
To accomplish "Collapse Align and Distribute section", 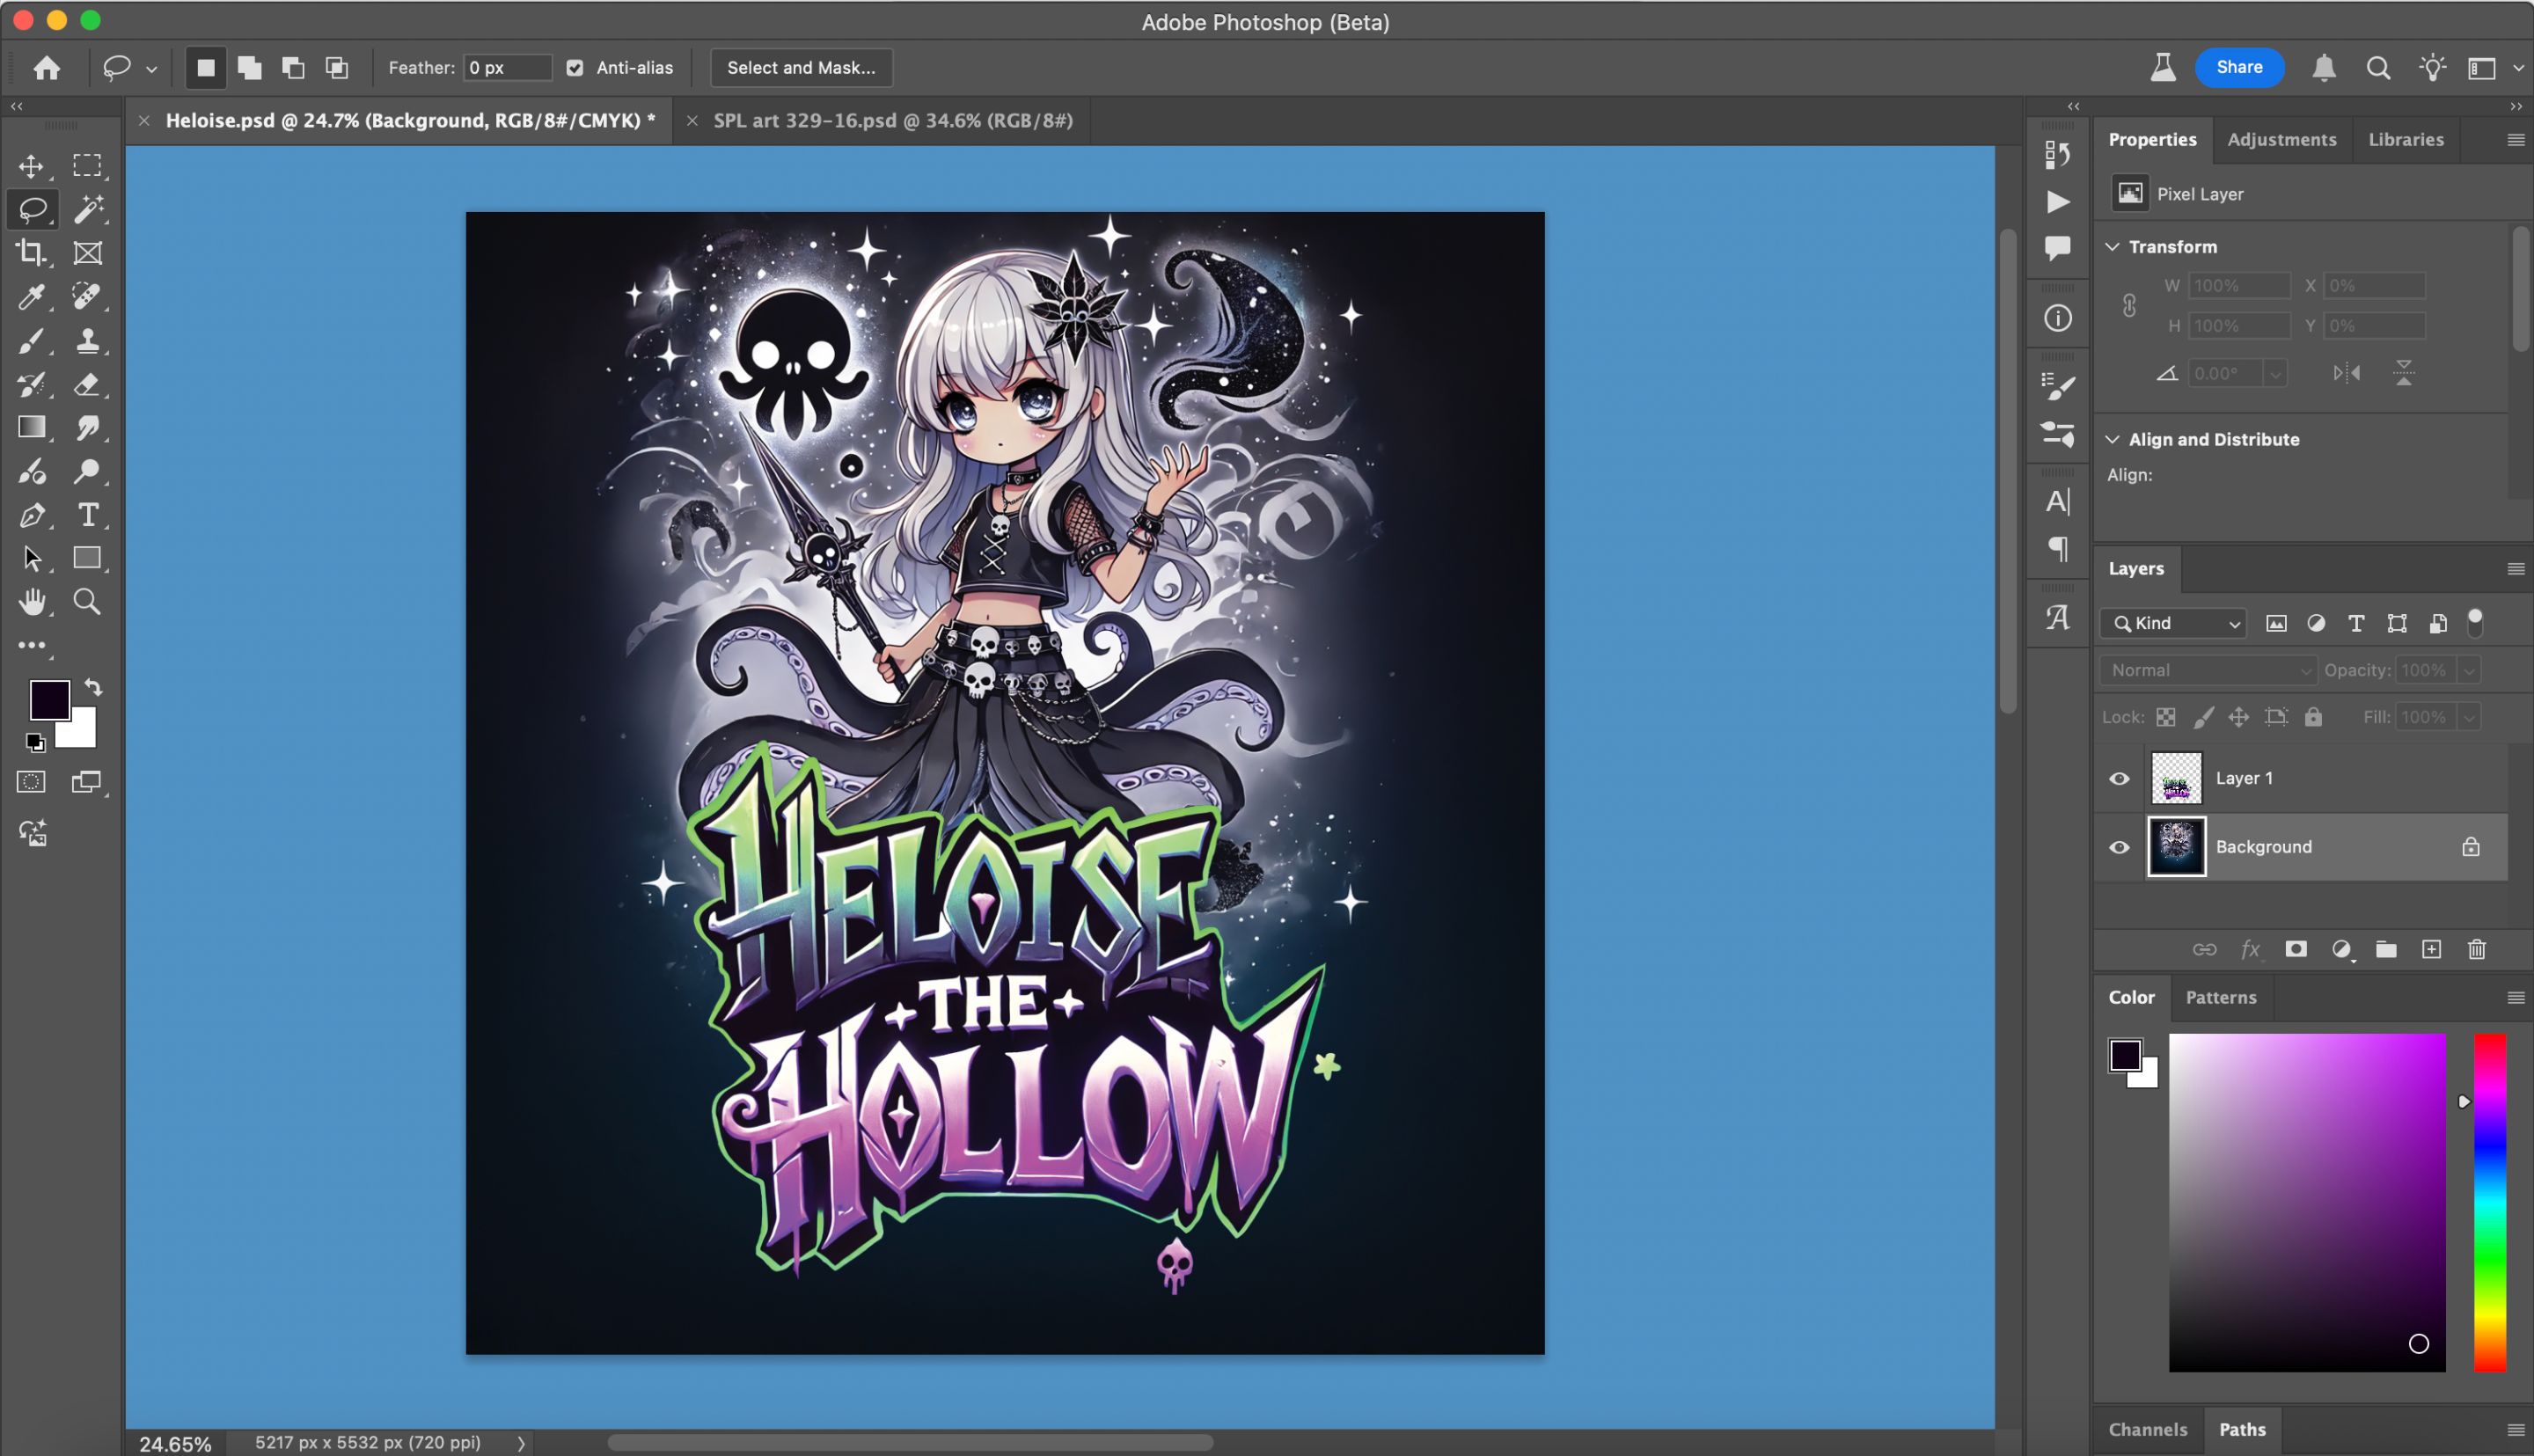I will 2112,439.
